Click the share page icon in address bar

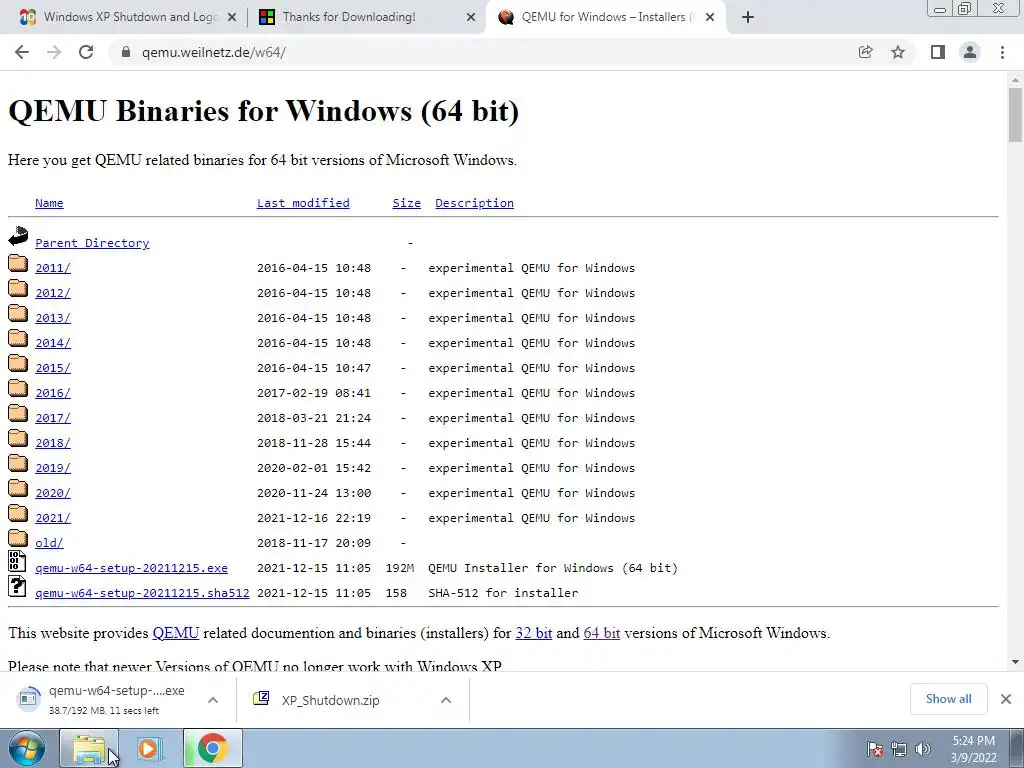[x=865, y=52]
